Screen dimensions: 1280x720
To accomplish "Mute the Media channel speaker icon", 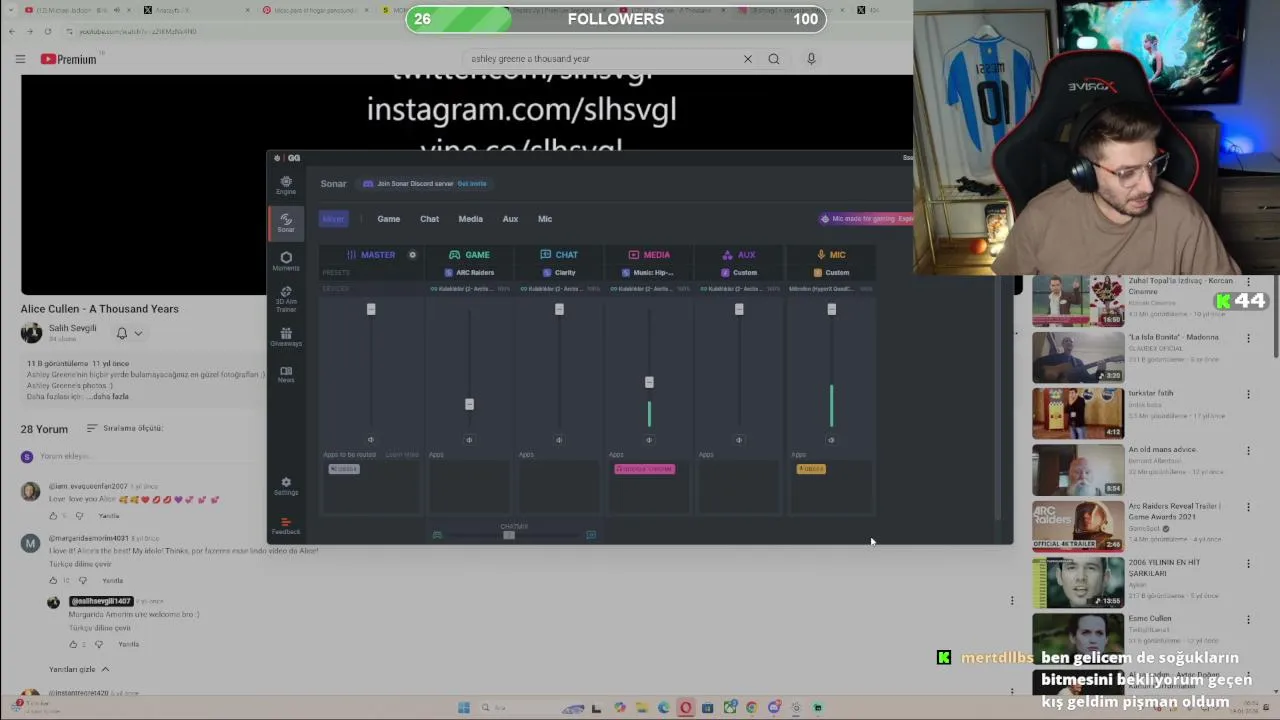I will pyautogui.click(x=649, y=439).
